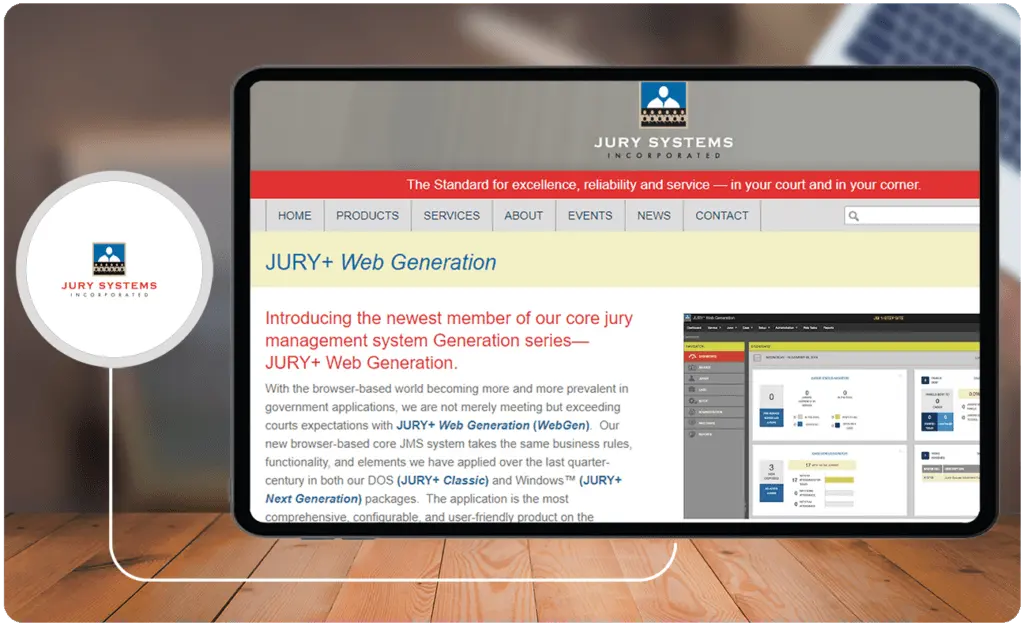
Task: Go to the ABOUT page
Action: [x=523, y=215]
